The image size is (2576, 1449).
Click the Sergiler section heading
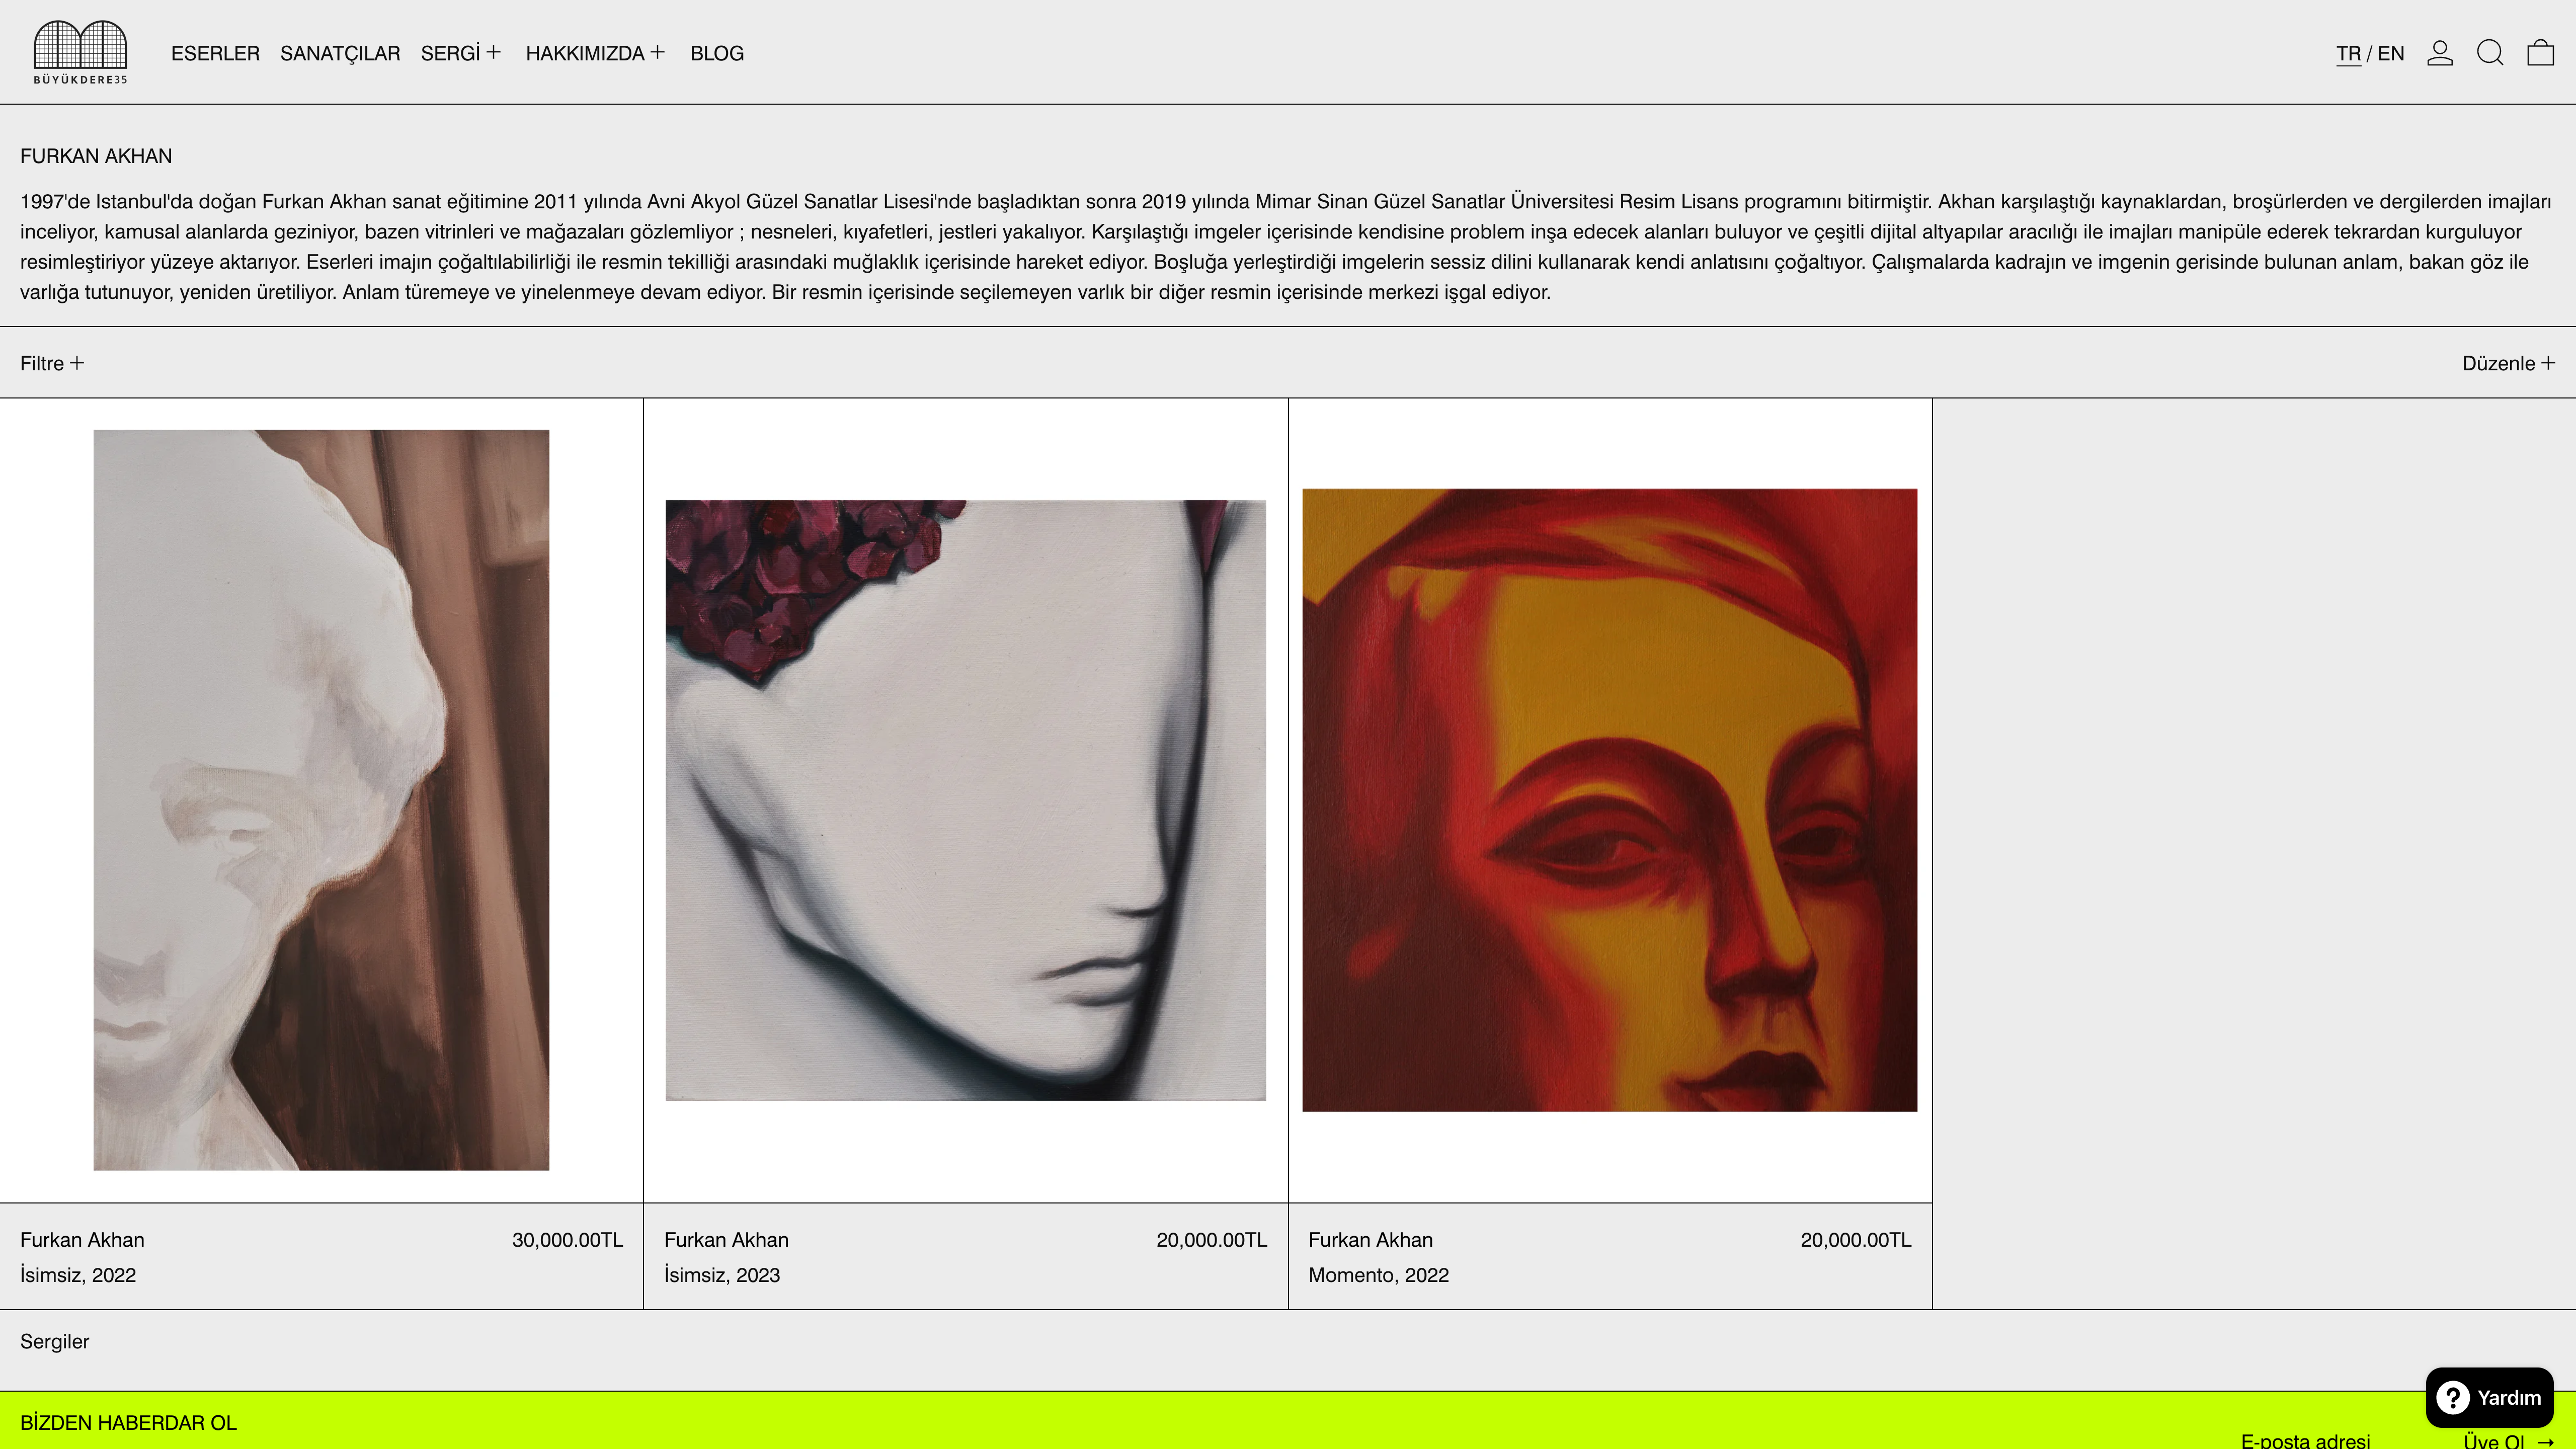click(54, 1341)
